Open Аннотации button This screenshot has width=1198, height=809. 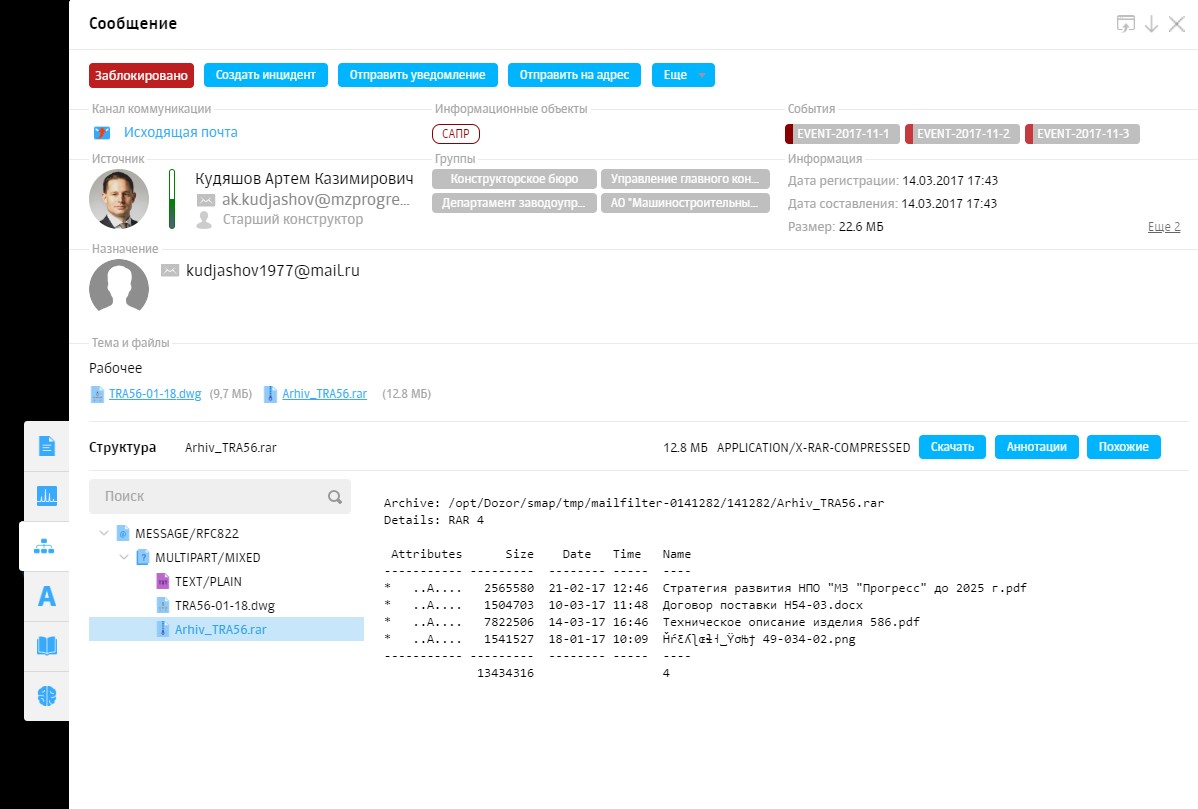pos(1037,447)
